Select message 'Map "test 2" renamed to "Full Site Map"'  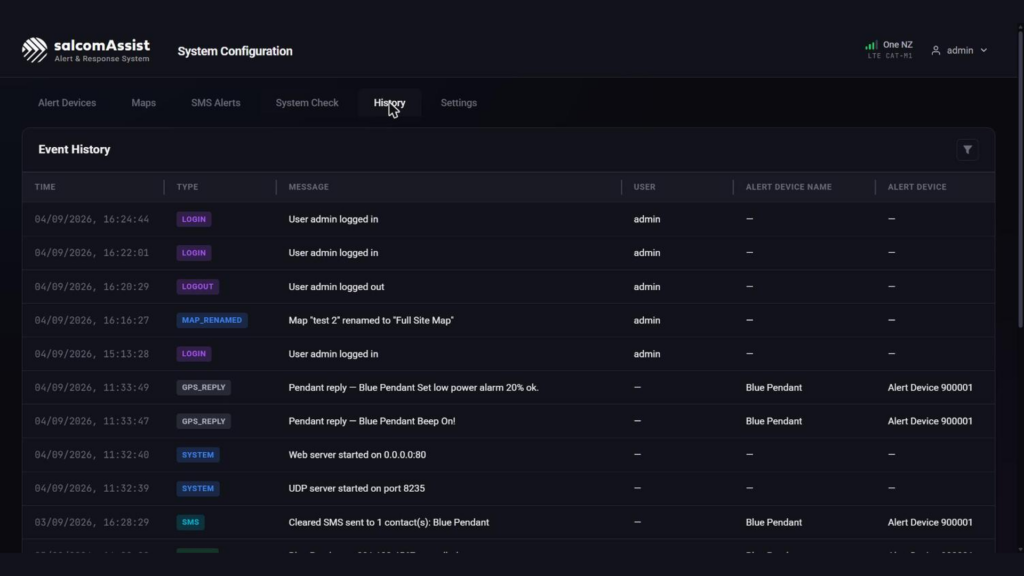pyautogui.click(x=371, y=320)
